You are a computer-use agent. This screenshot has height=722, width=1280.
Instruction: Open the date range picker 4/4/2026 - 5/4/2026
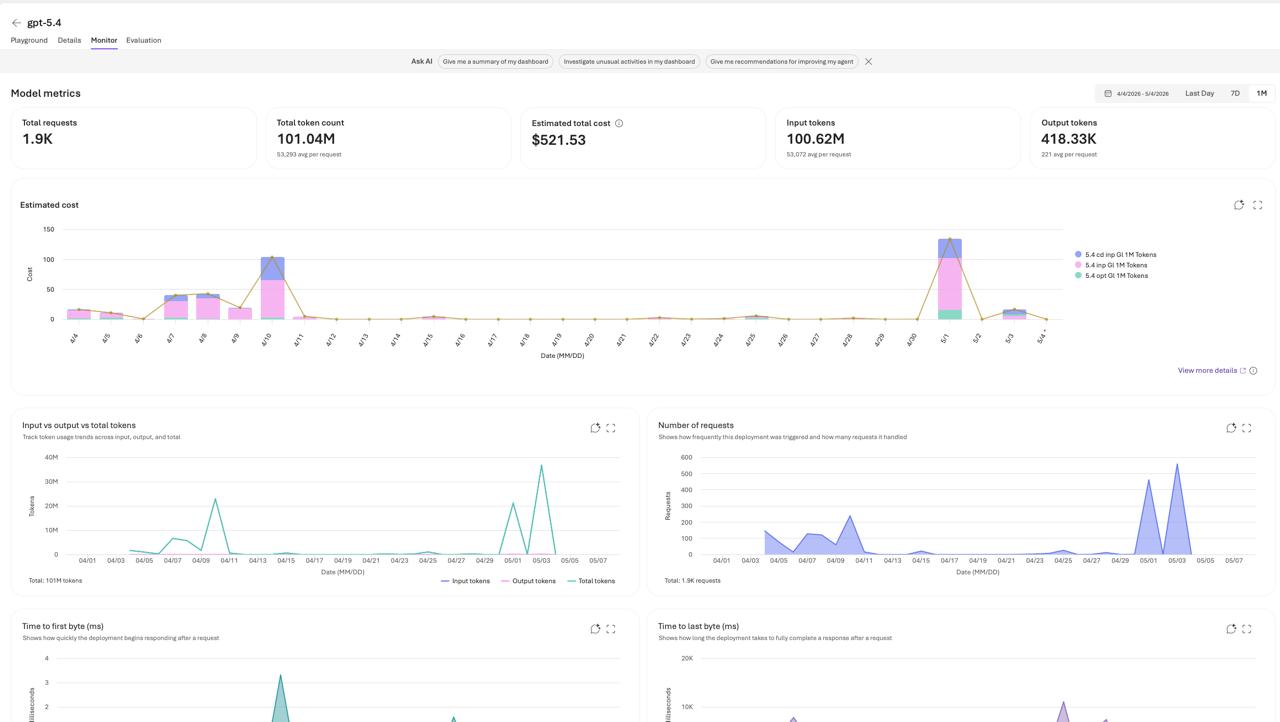(x=1137, y=93)
